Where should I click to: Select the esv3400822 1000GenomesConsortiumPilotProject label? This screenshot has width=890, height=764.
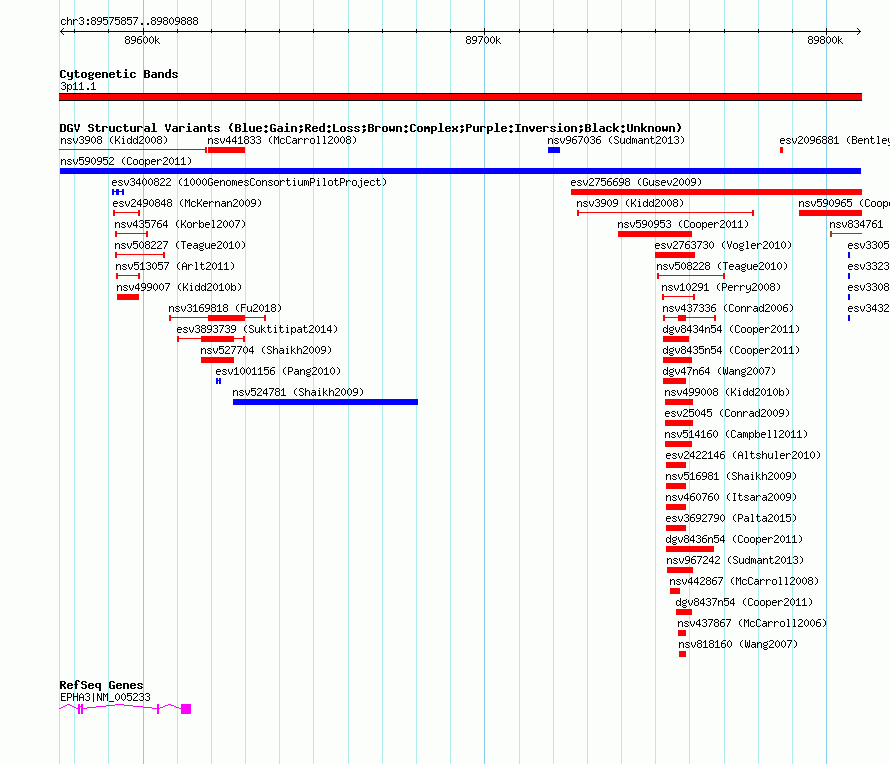(x=249, y=182)
